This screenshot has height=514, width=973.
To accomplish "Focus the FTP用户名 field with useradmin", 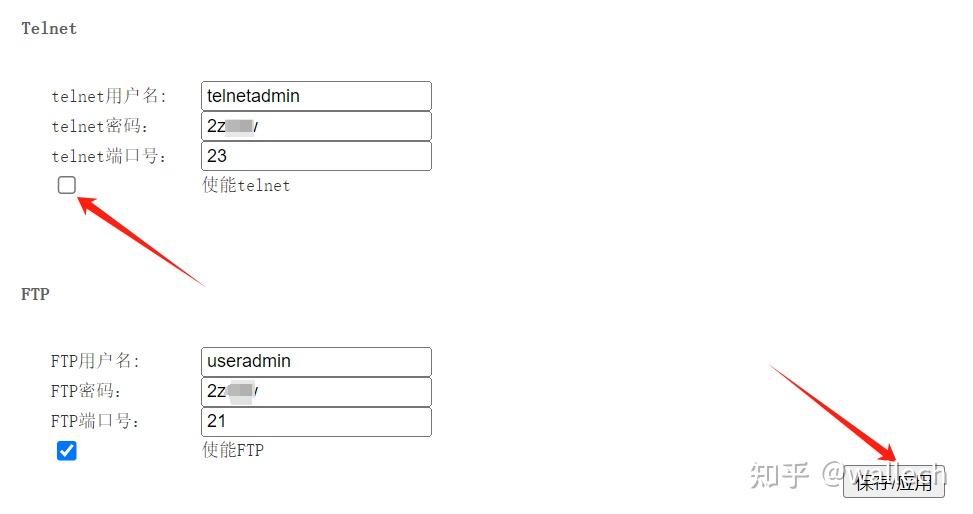I will (316, 362).
